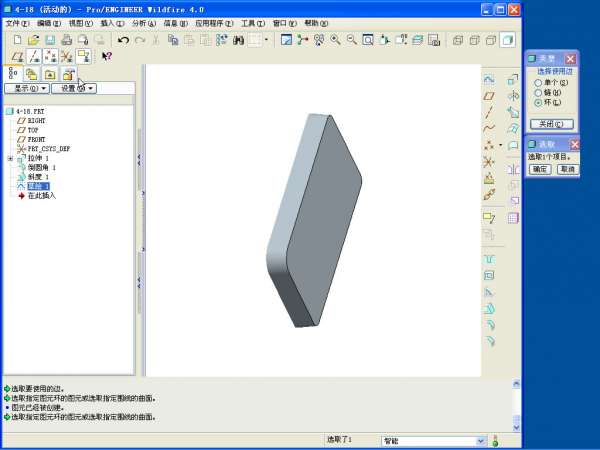The image size is (600, 450).
Task: Open the 工具 menu
Action: [253, 23]
